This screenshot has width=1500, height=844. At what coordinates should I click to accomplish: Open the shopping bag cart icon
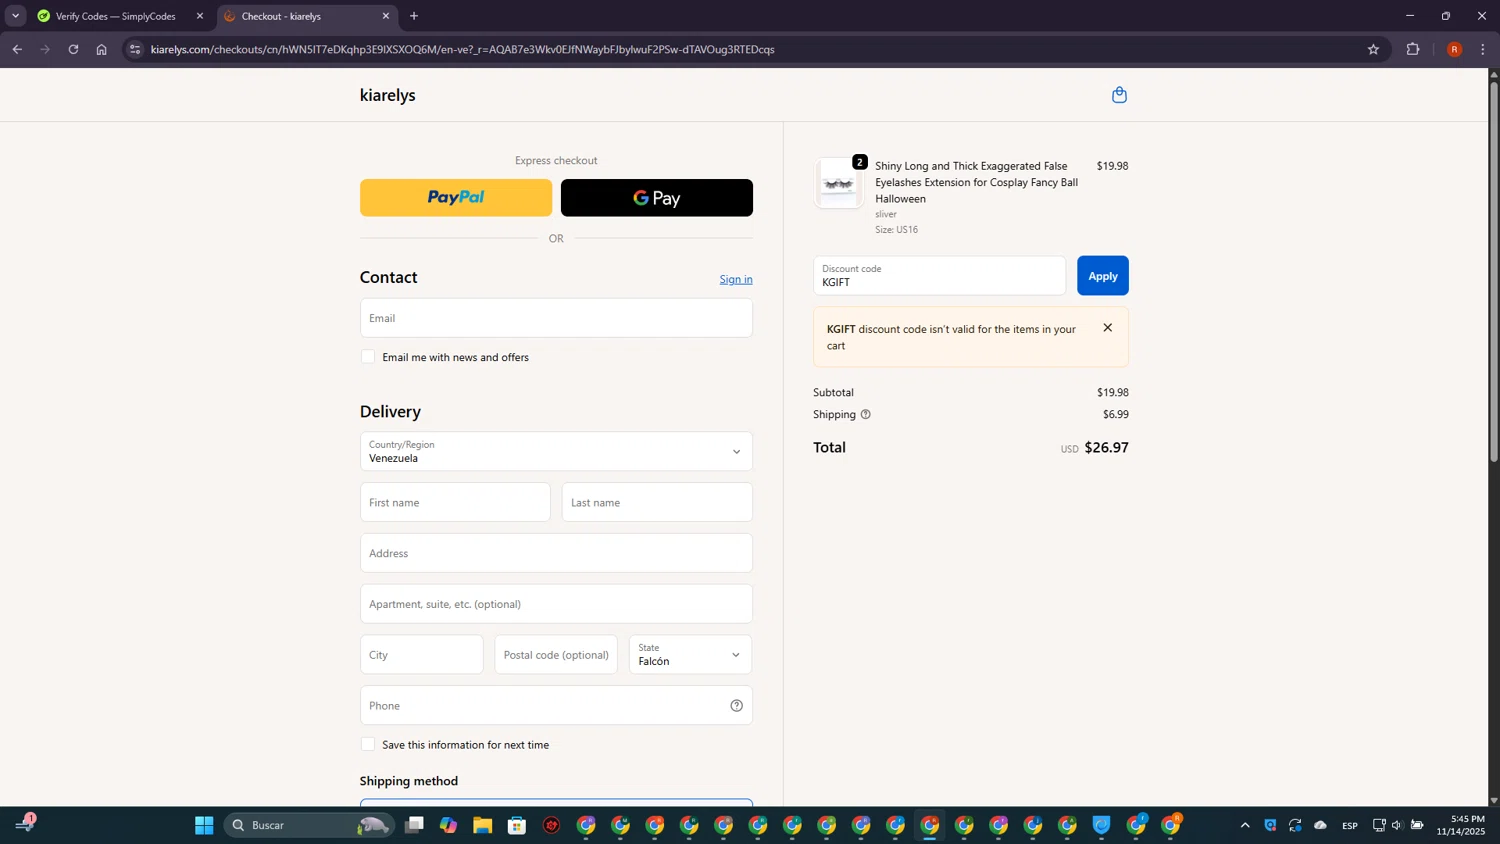click(1119, 95)
